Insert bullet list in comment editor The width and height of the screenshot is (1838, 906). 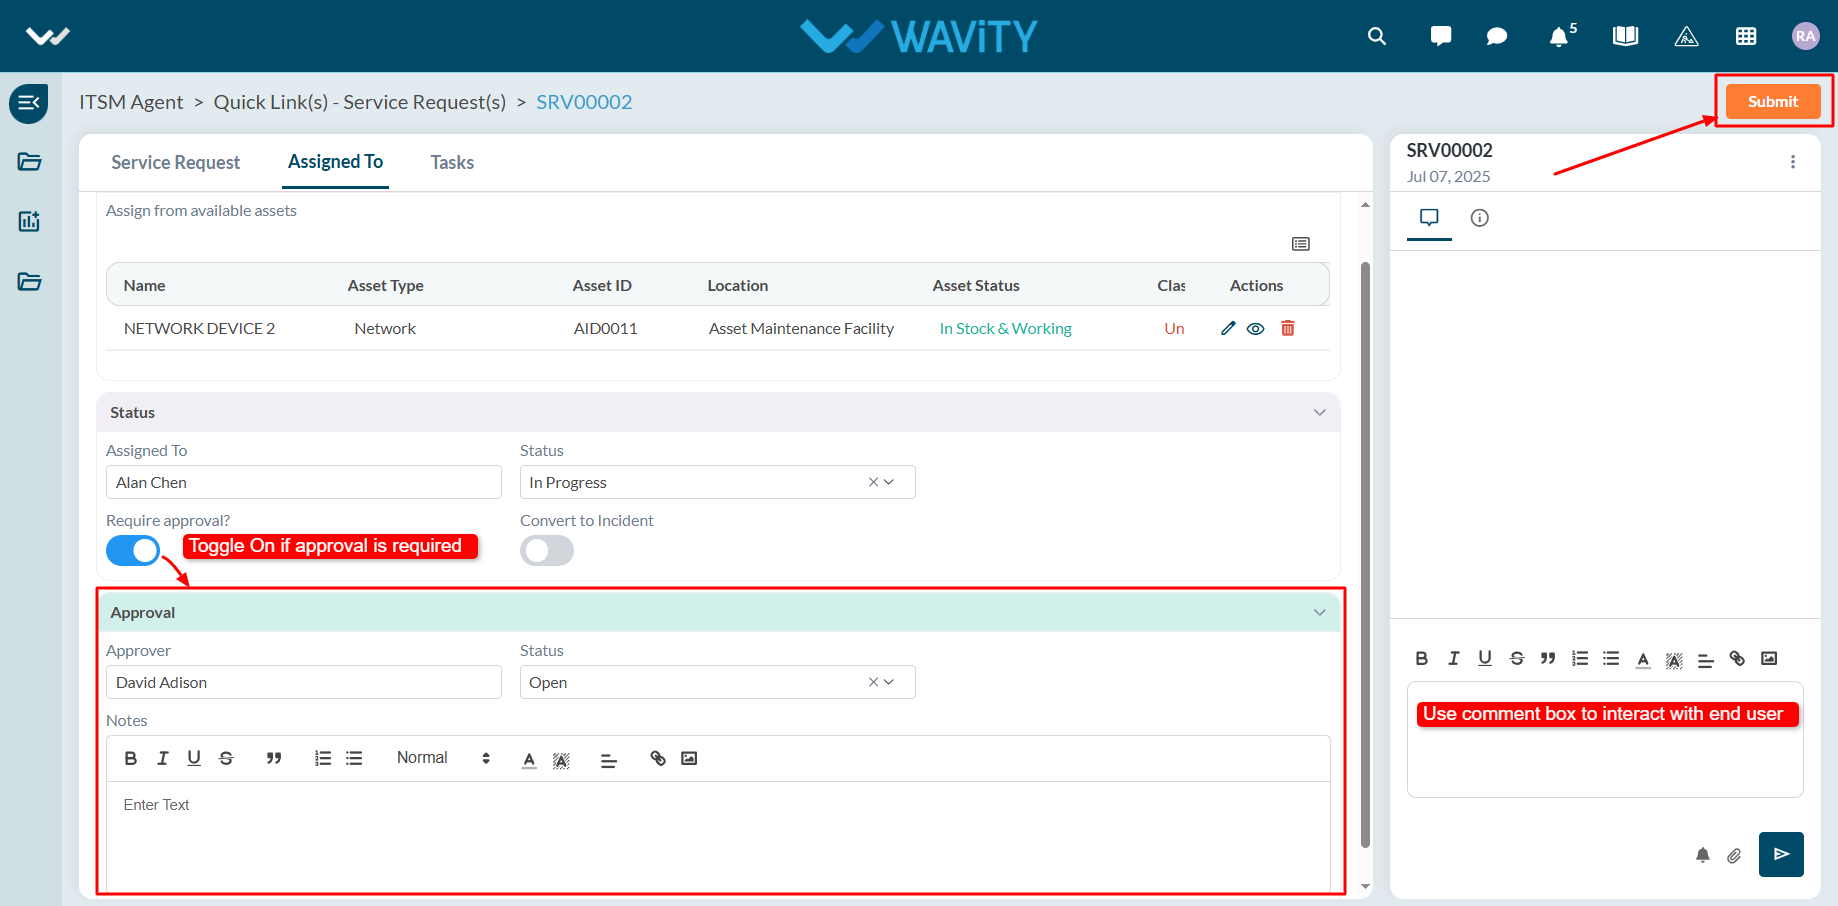(x=1611, y=658)
